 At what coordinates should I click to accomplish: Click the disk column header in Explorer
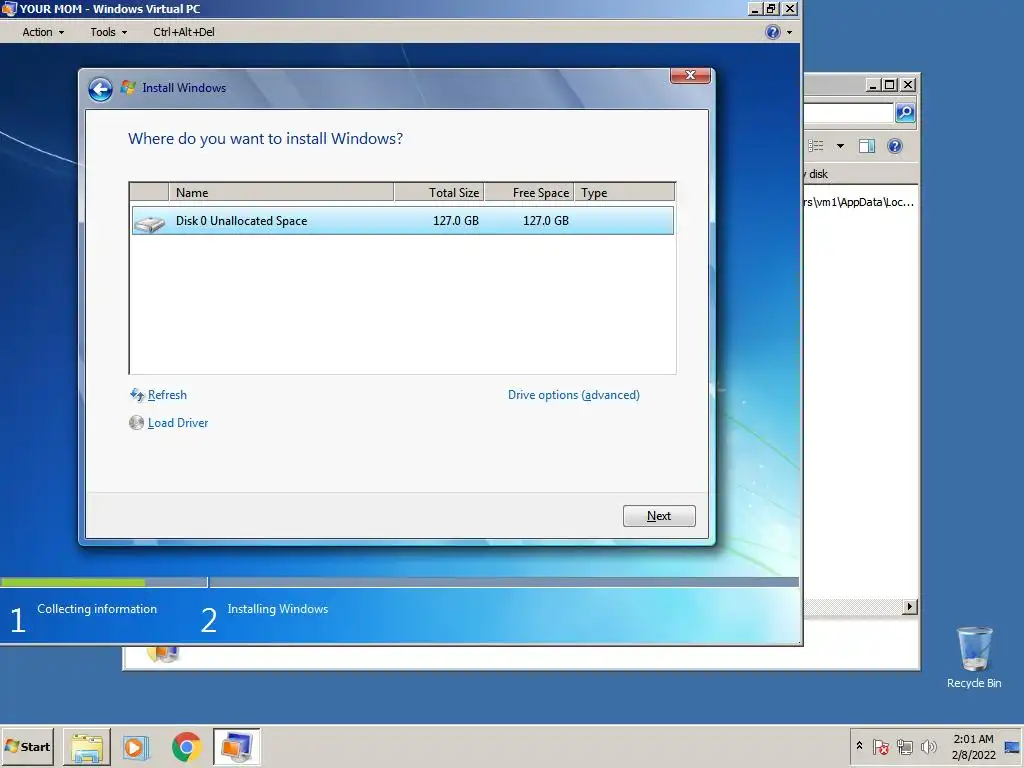[861, 174]
